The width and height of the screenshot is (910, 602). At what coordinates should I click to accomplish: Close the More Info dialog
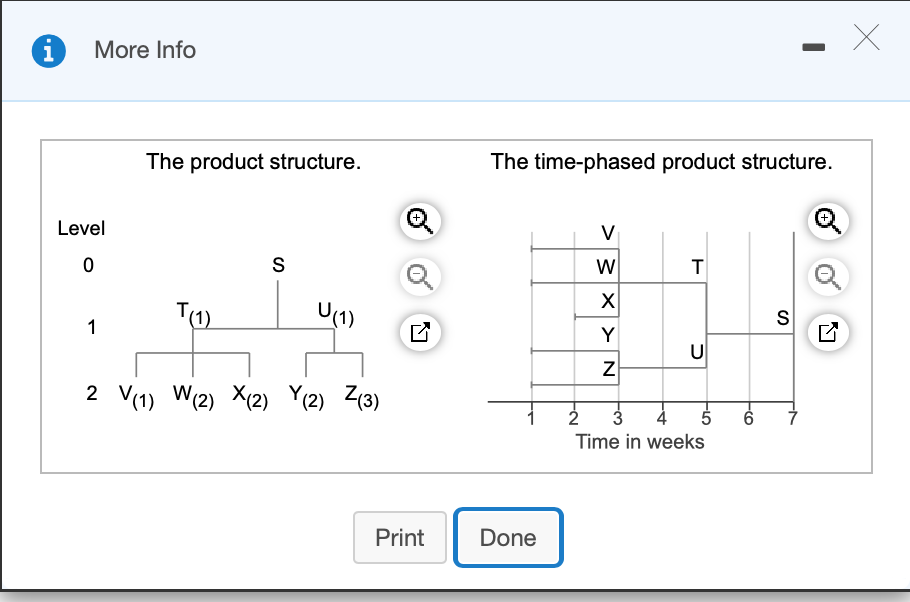coord(867,39)
